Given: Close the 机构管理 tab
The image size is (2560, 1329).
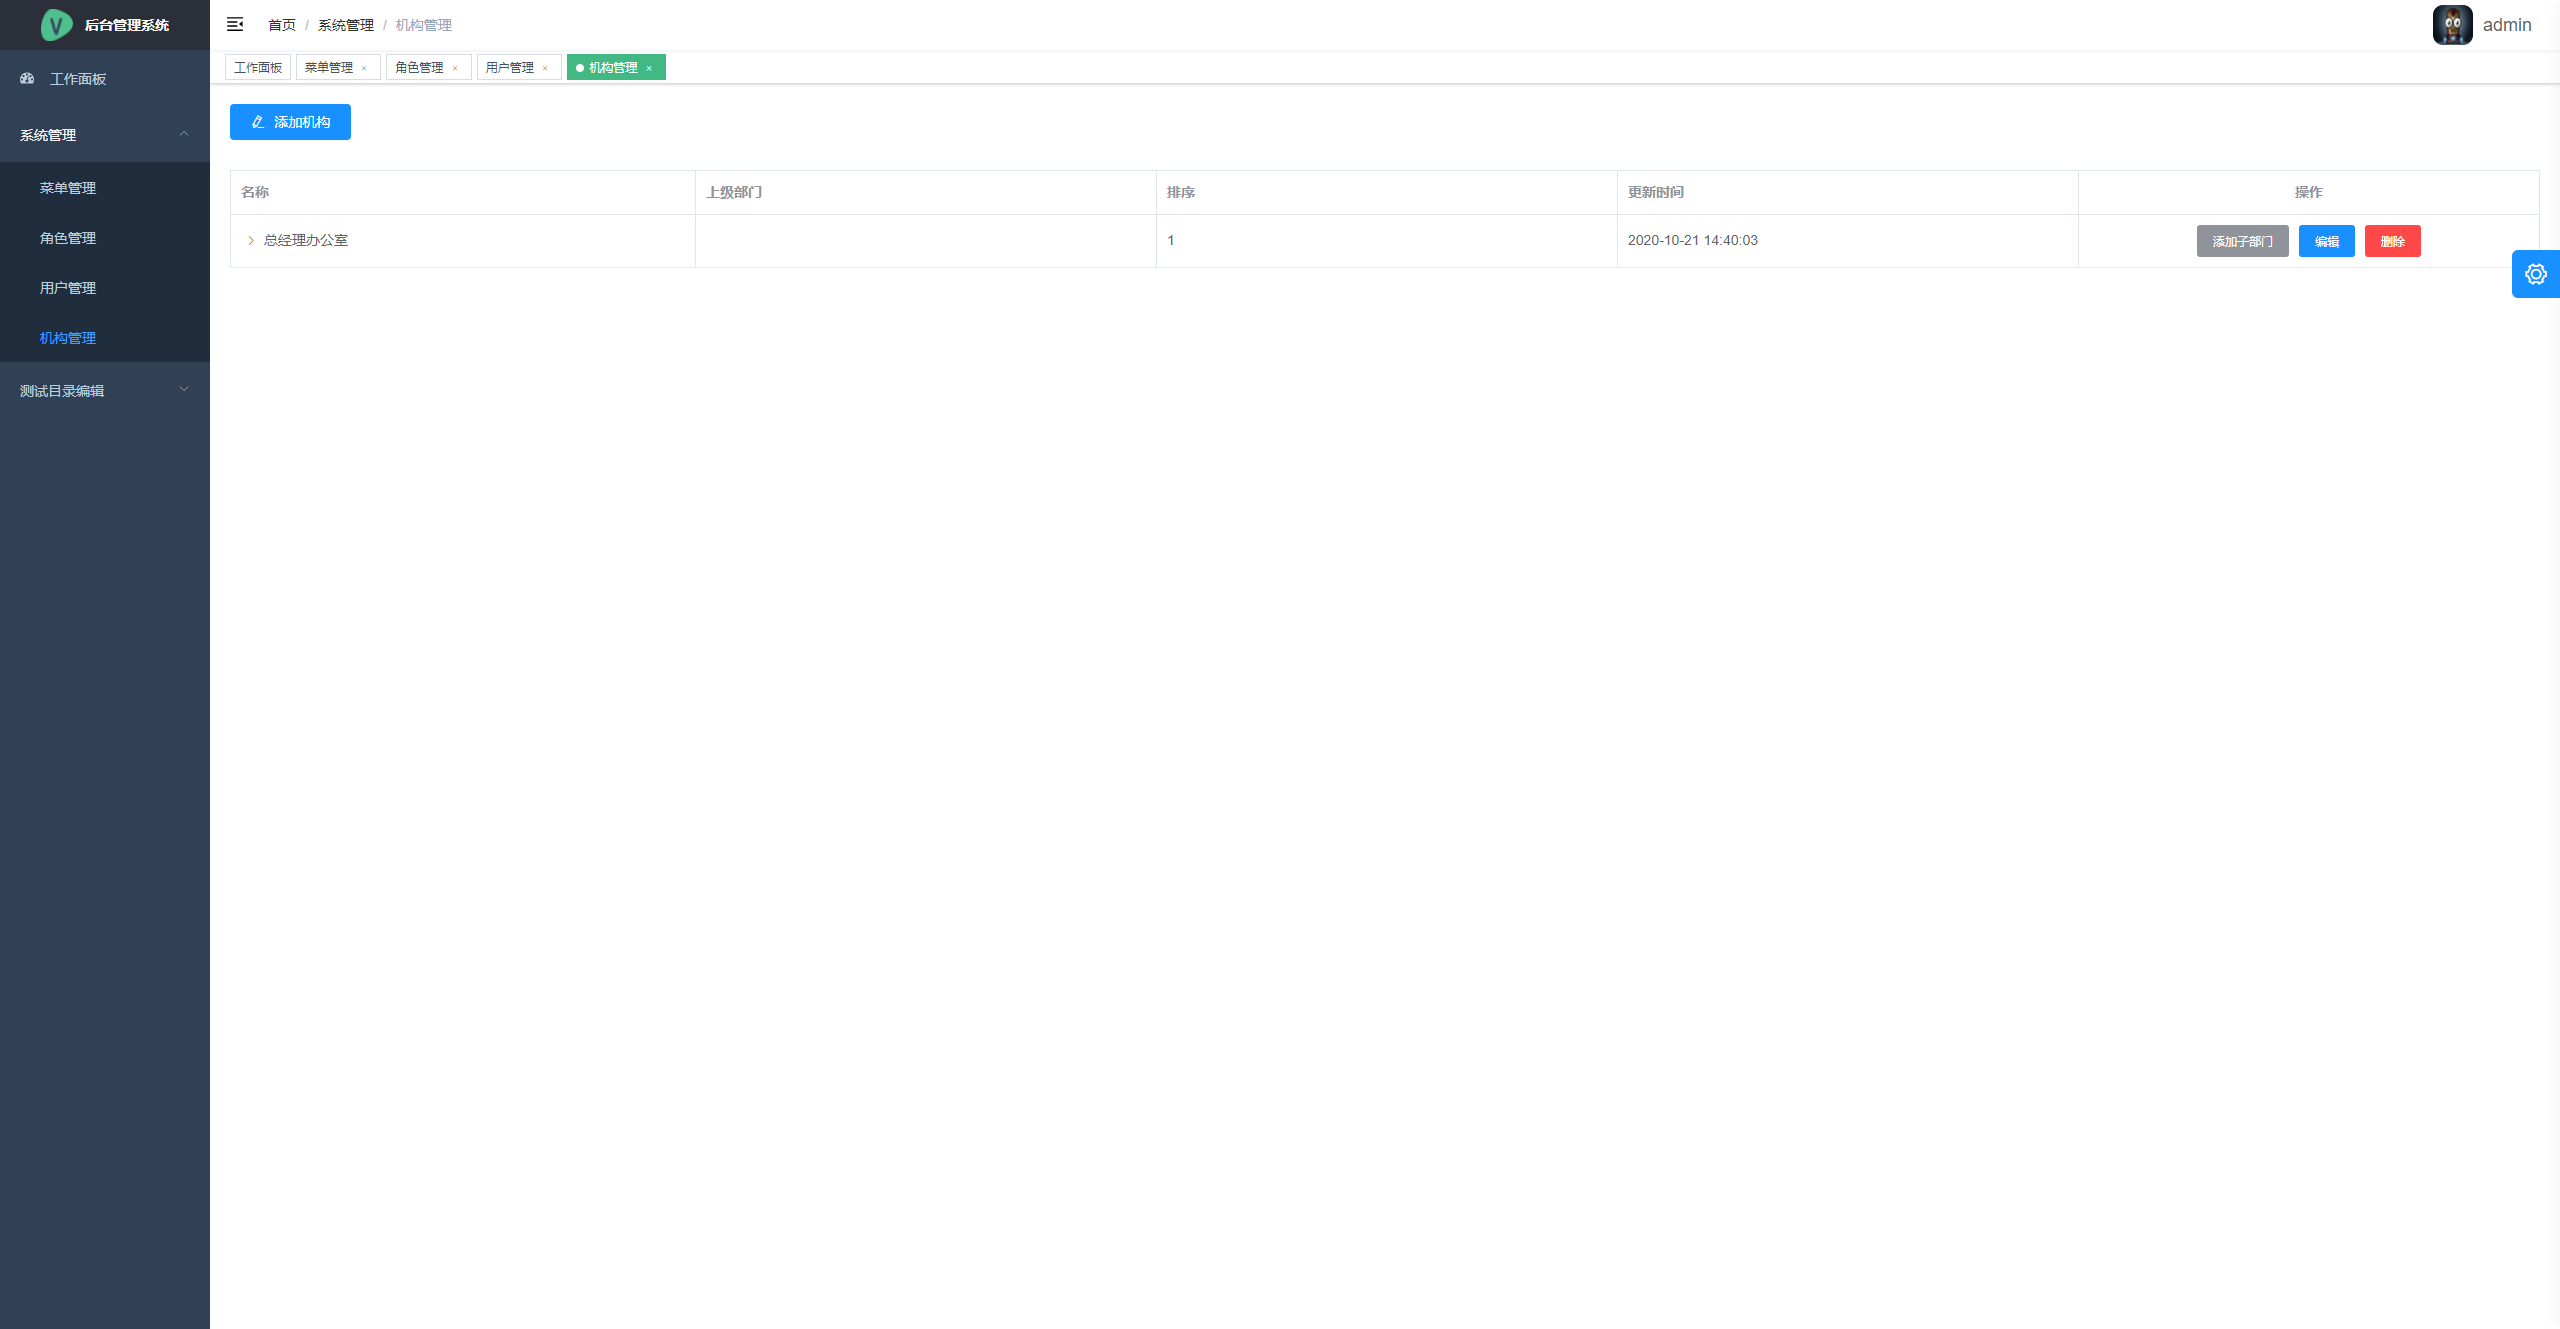Looking at the screenshot, I should coord(650,68).
